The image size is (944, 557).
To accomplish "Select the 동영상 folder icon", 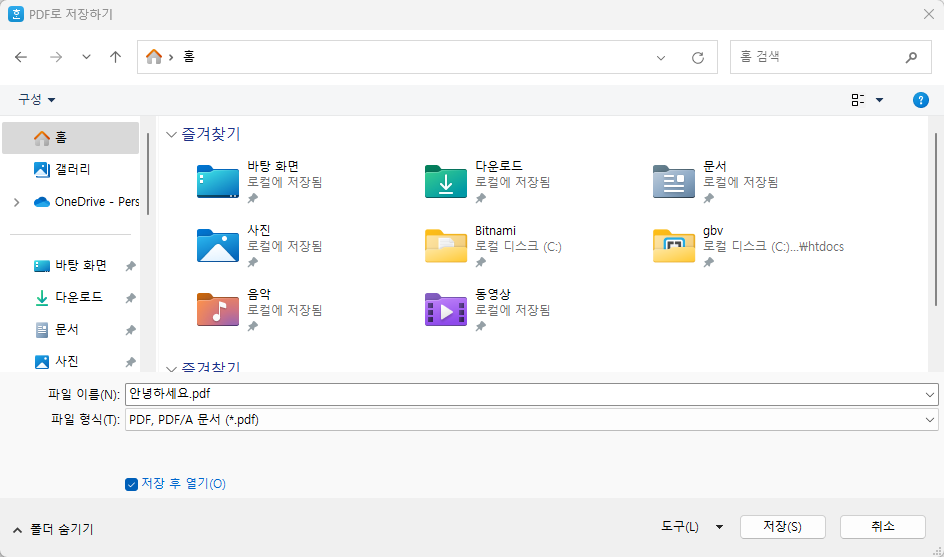I will 446,309.
